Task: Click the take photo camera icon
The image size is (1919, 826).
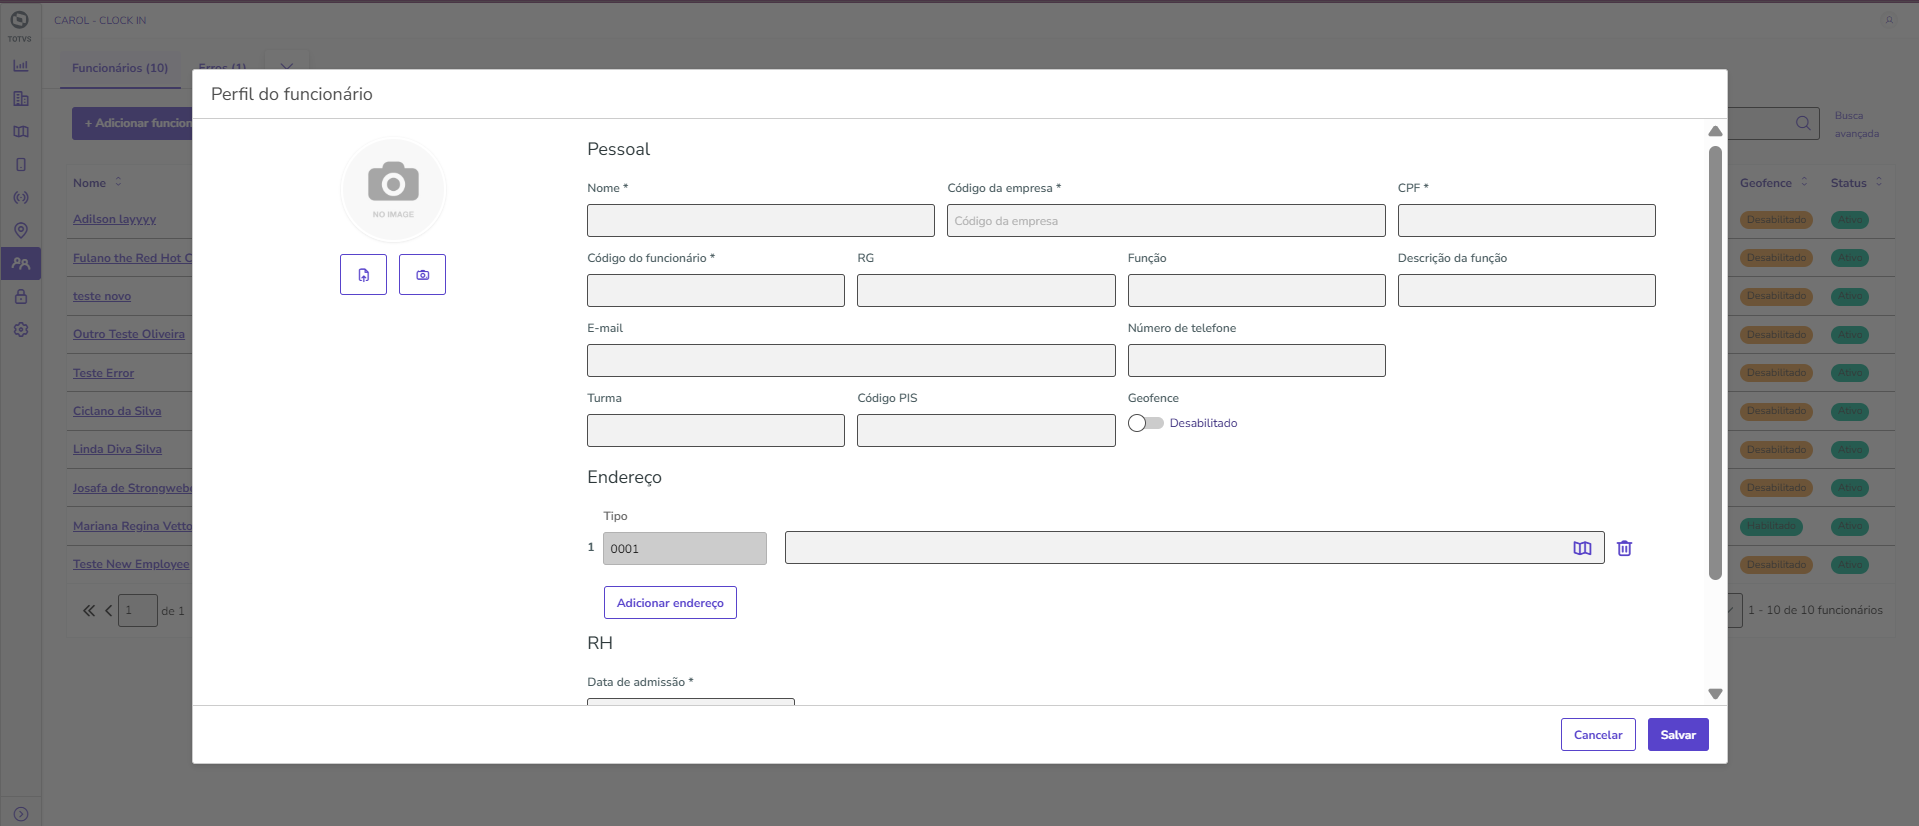Action: coord(422,275)
